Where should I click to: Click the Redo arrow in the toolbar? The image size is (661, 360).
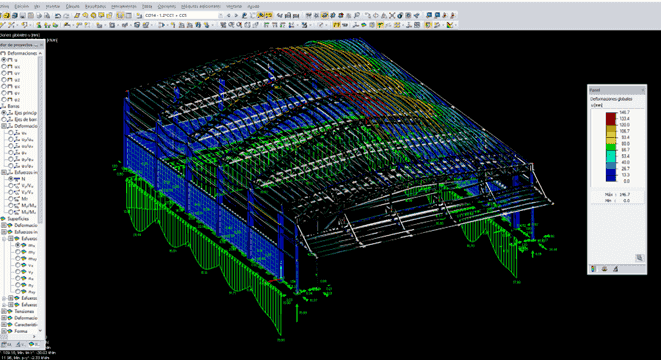(66, 16)
